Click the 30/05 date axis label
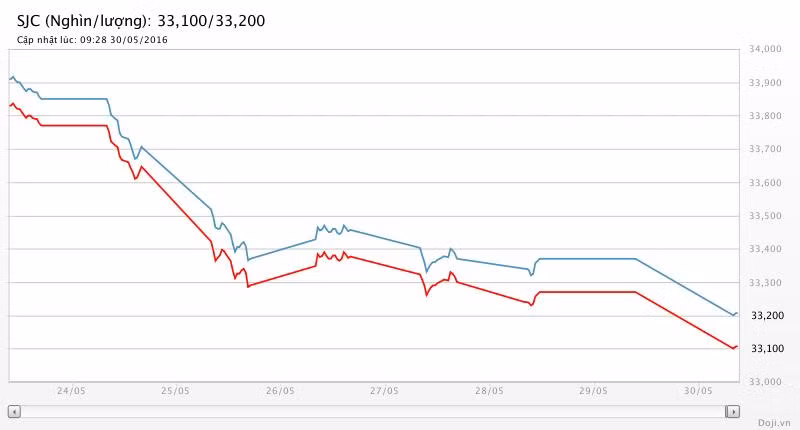Viewport: 800px width, 430px height. 698,391
